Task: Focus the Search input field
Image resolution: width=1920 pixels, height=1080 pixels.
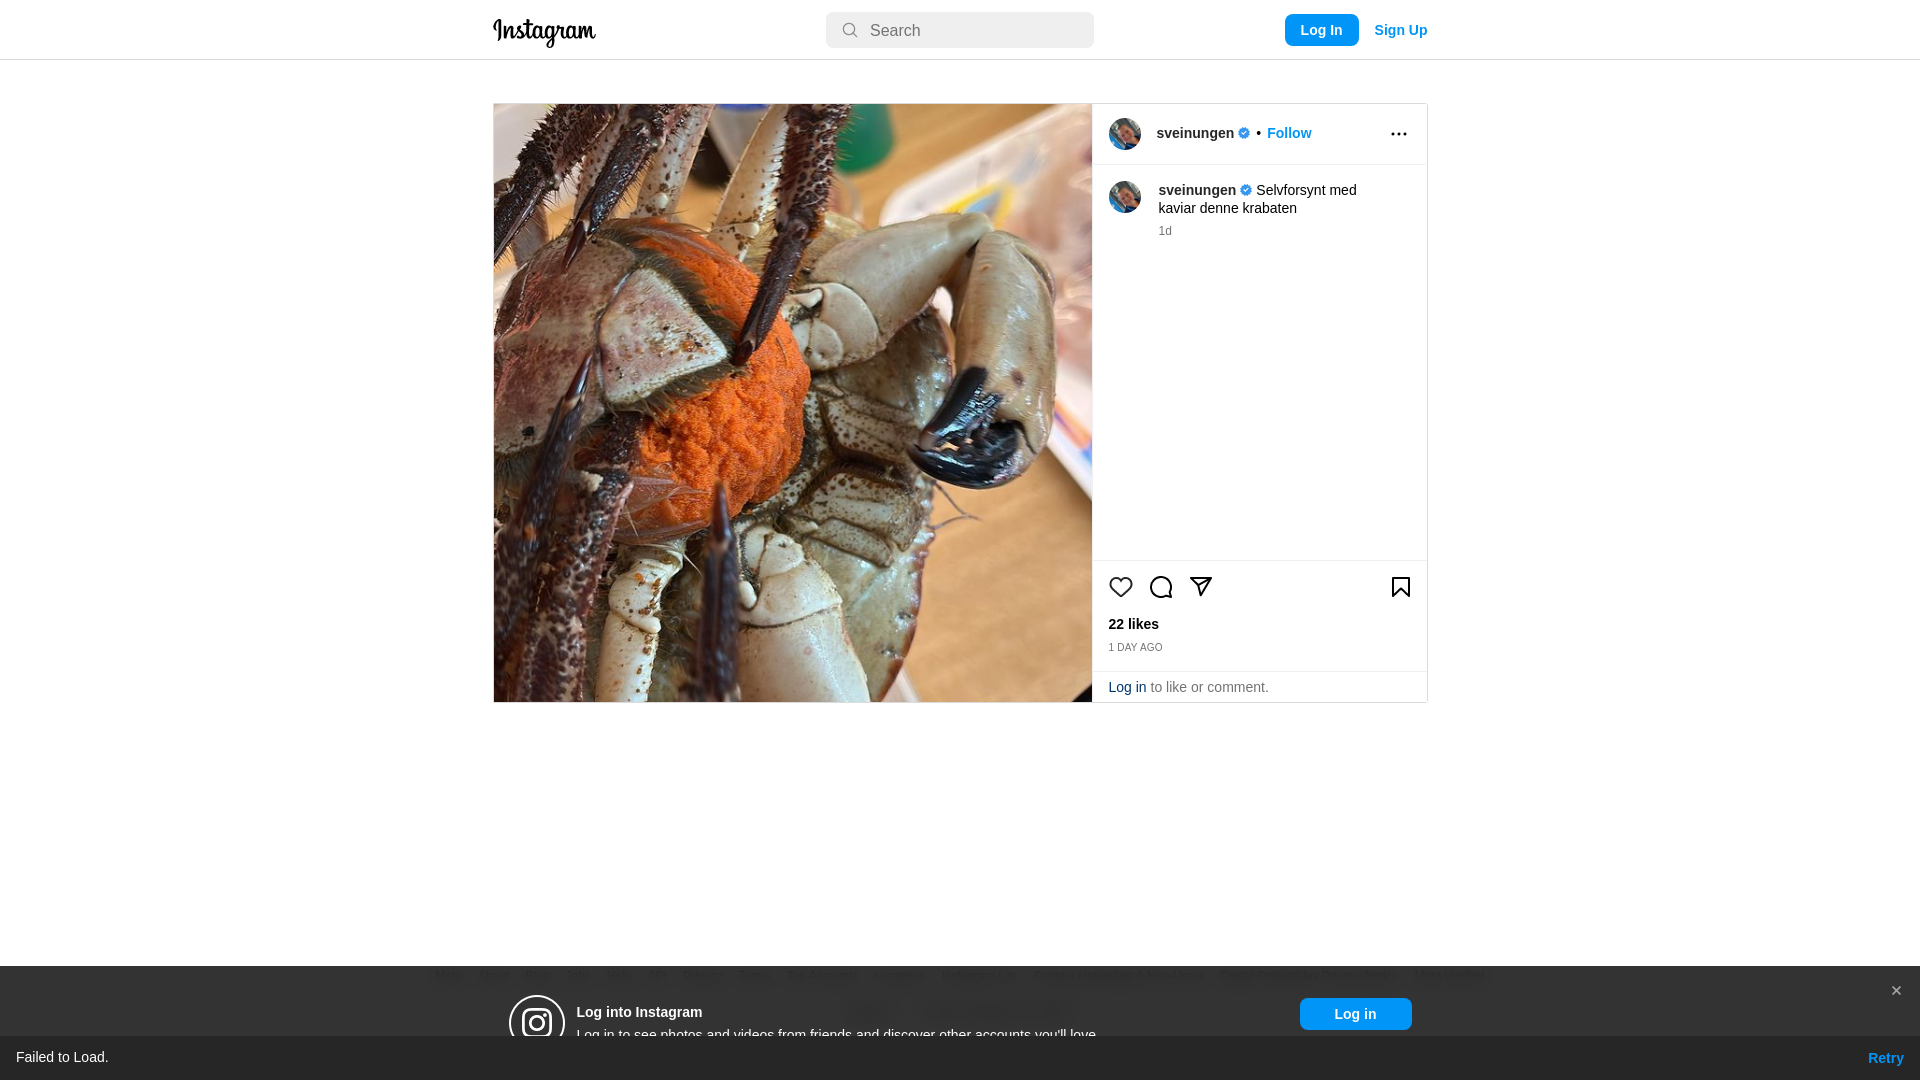Action: (x=959, y=30)
